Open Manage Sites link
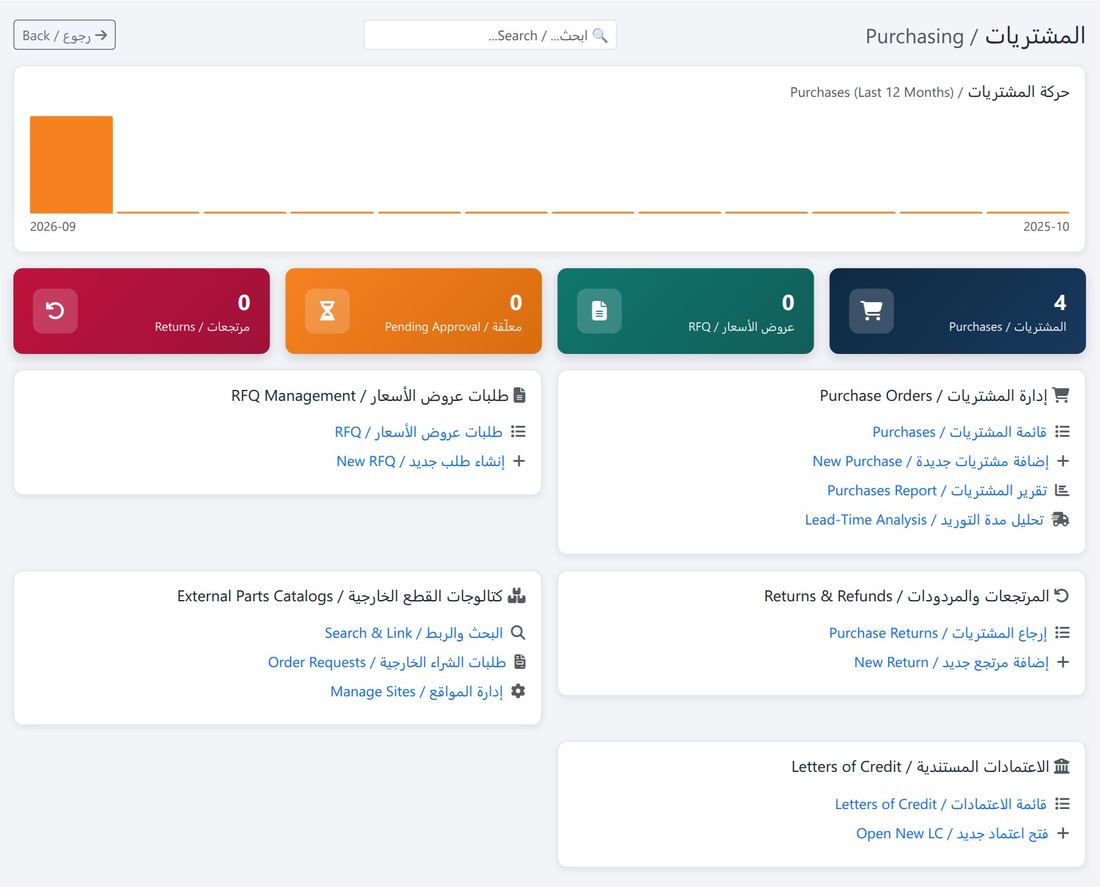This screenshot has height=887, width=1100. pyautogui.click(x=417, y=692)
